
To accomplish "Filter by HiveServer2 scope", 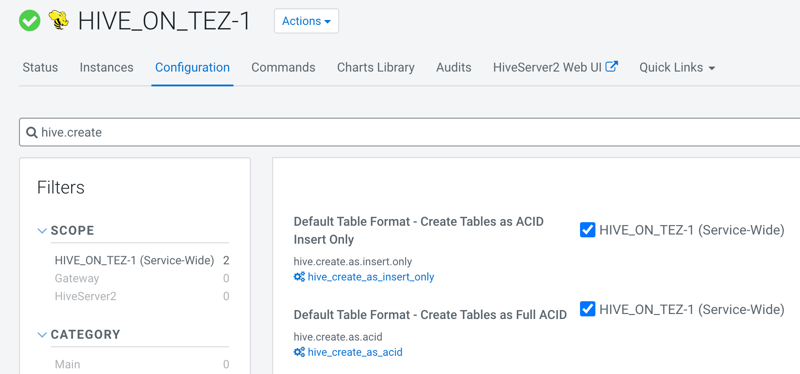I will pos(85,296).
